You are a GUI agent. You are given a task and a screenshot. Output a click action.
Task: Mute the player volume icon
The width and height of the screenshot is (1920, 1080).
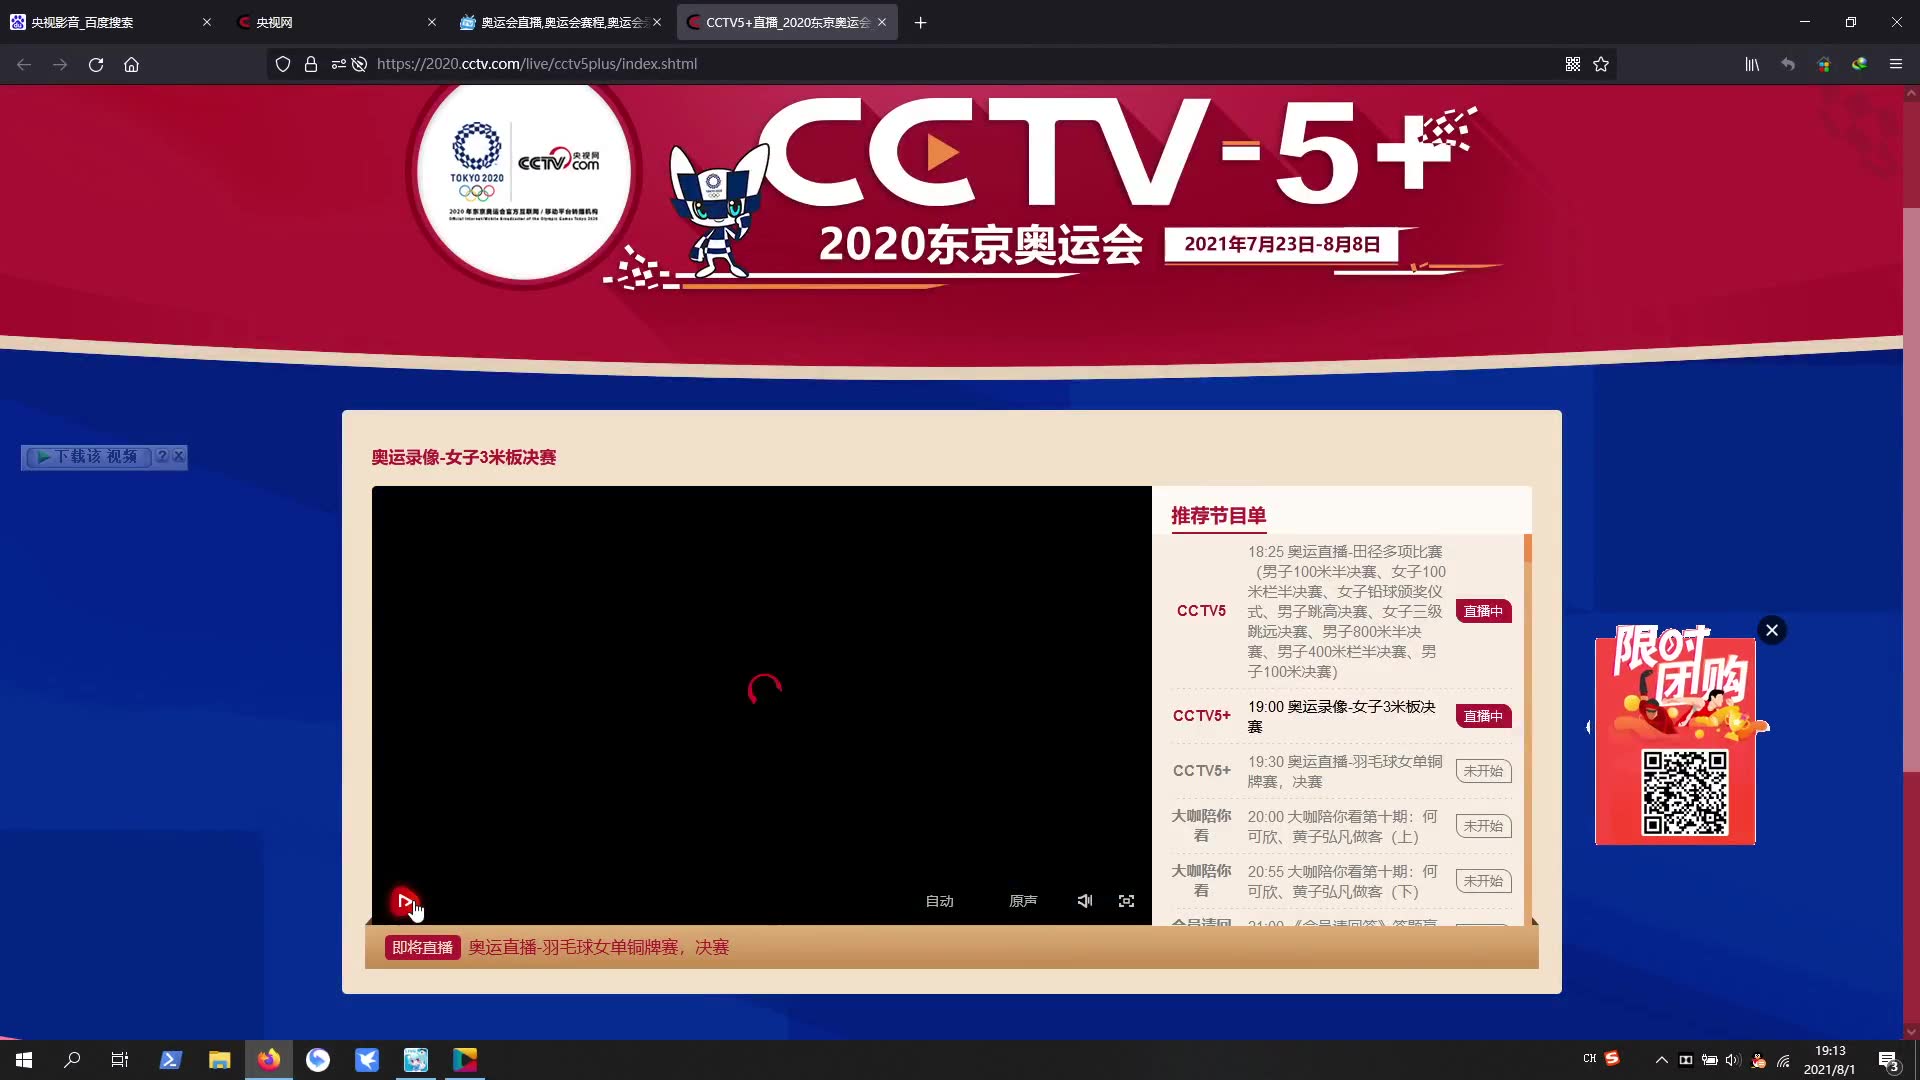(x=1085, y=901)
